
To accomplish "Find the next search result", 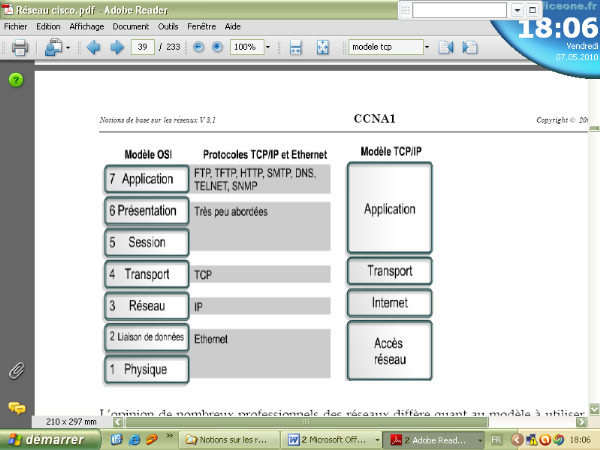I will [x=470, y=47].
